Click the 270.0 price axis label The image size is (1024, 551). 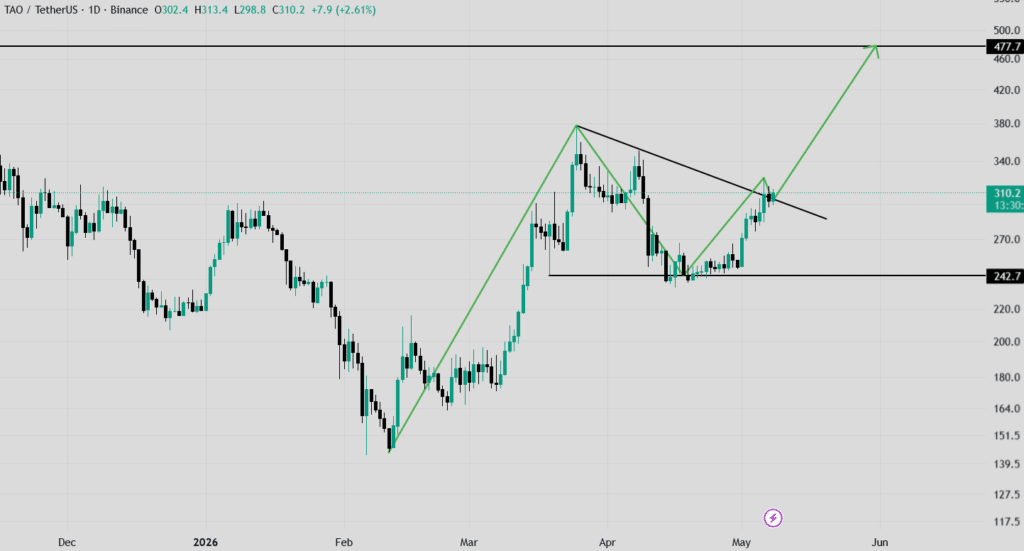(1006, 240)
